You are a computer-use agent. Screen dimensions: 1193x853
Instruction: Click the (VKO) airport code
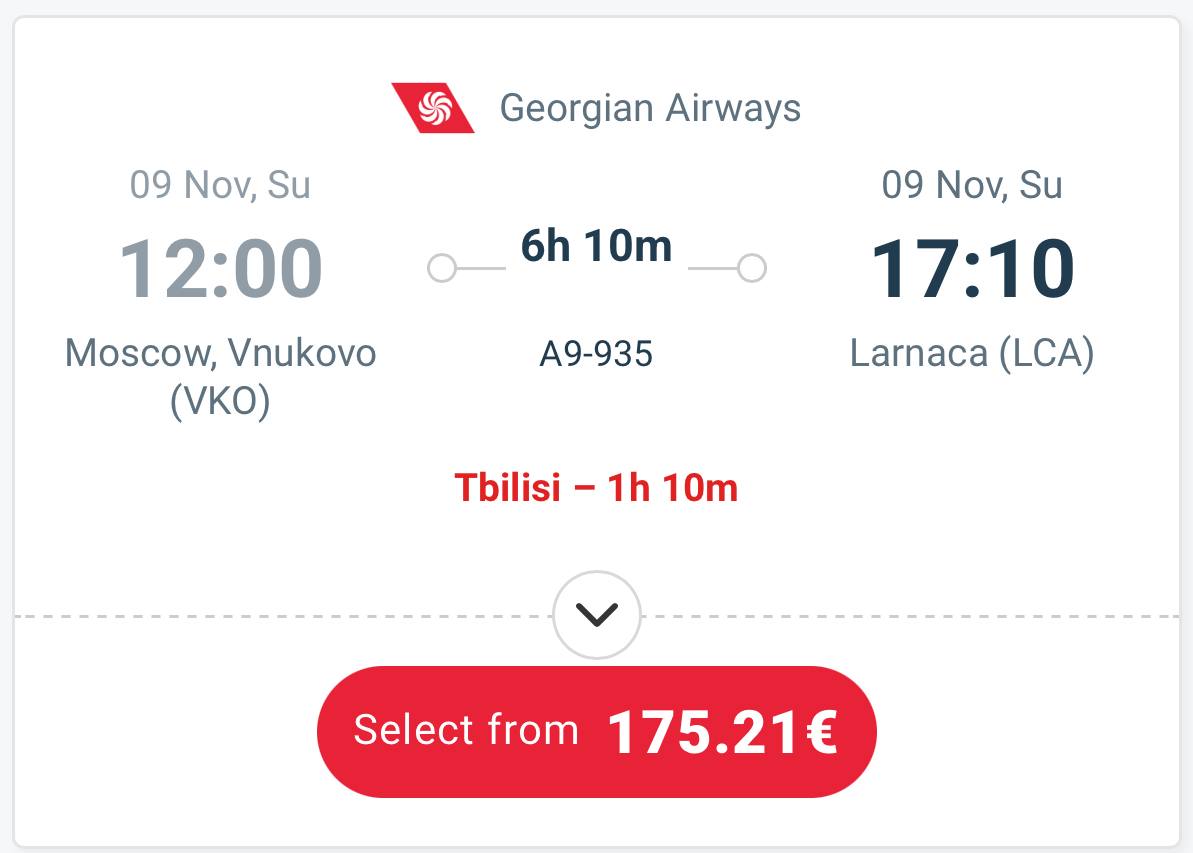click(220, 401)
